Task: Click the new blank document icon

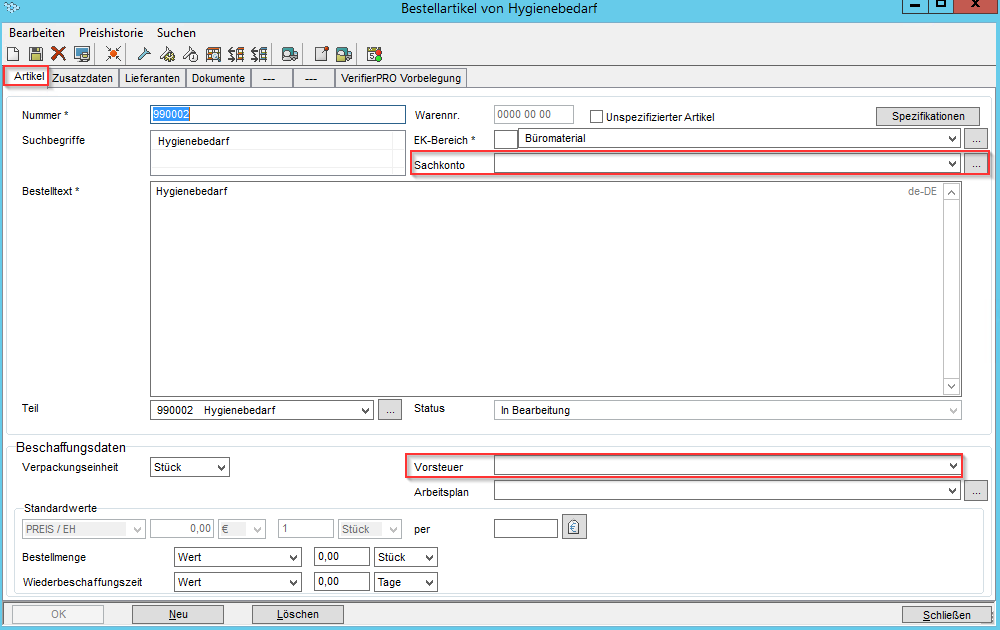Action: pos(14,54)
